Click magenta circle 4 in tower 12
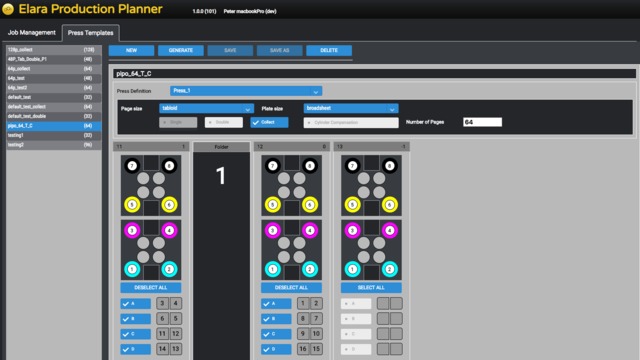Image resolution: width=640 pixels, height=360 pixels. (x=310, y=231)
